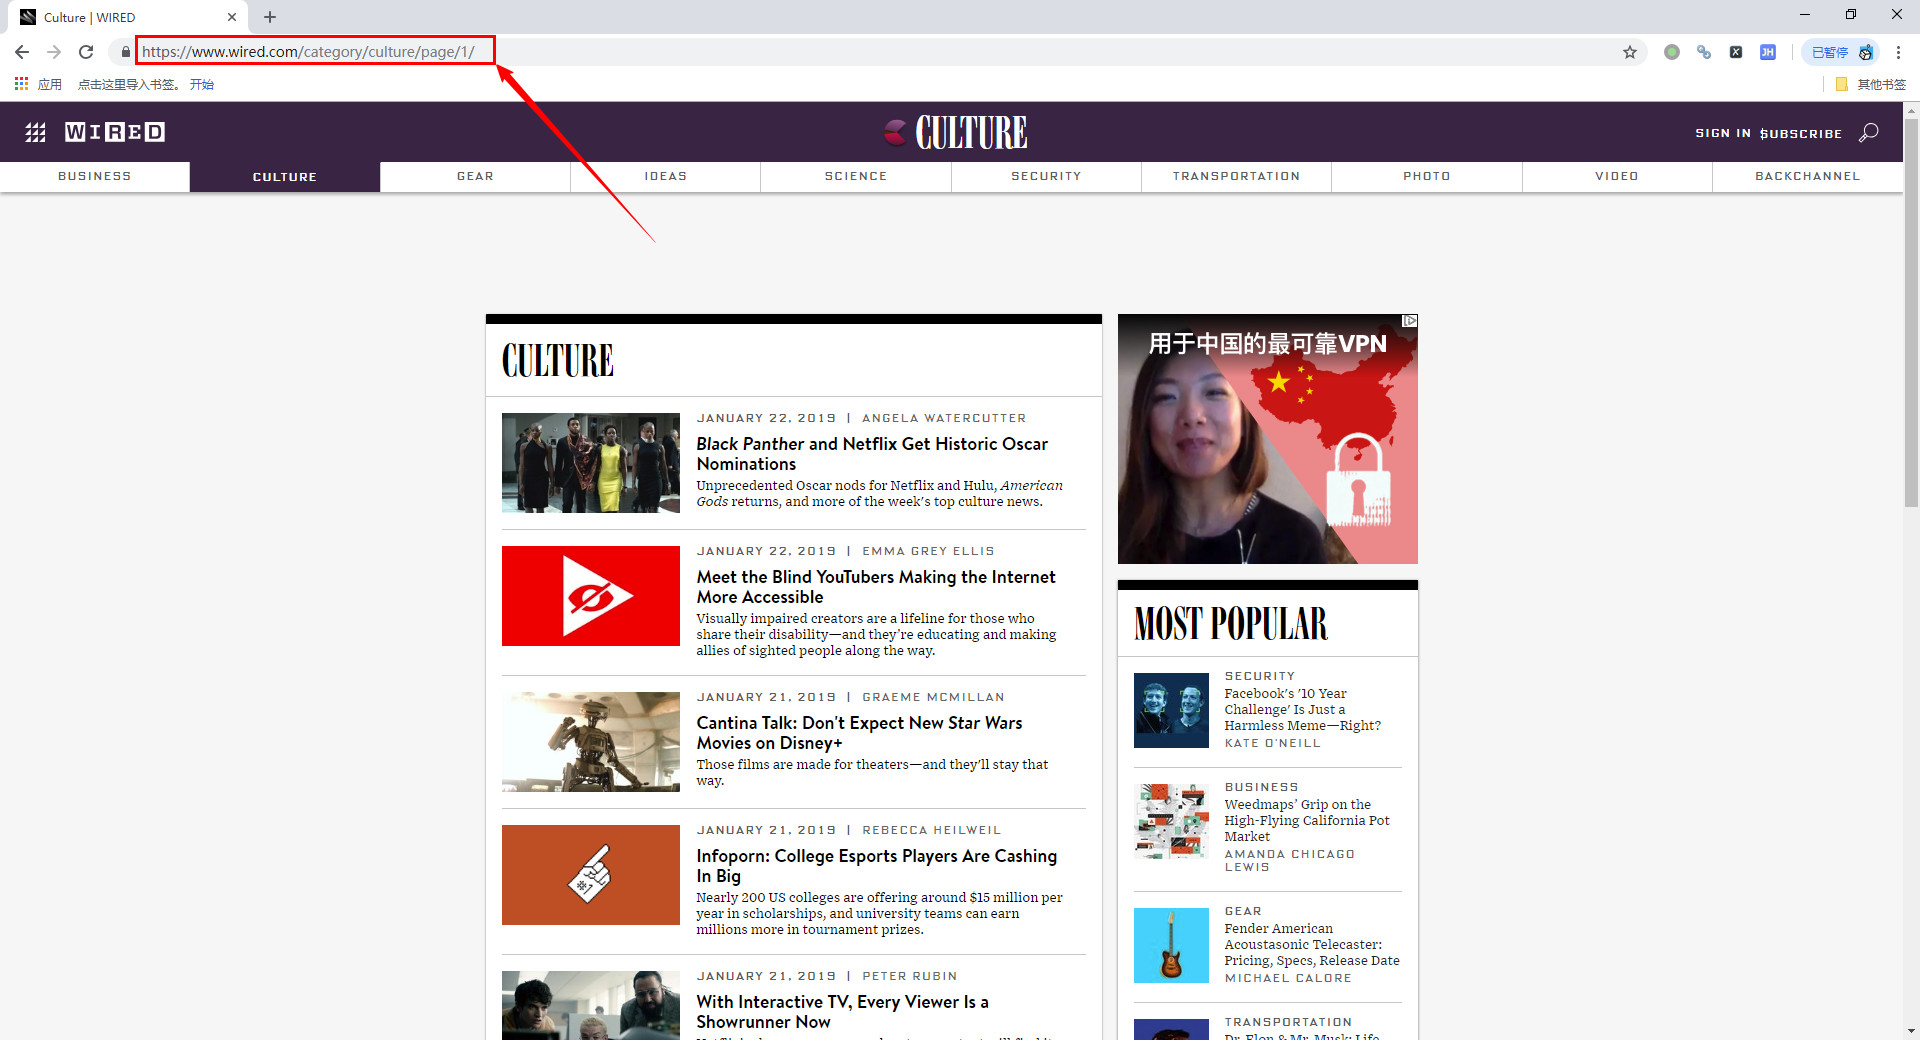1920x1040 pixels.
Task: Open the GEAR section tab
Action: (x=475, y=176)
